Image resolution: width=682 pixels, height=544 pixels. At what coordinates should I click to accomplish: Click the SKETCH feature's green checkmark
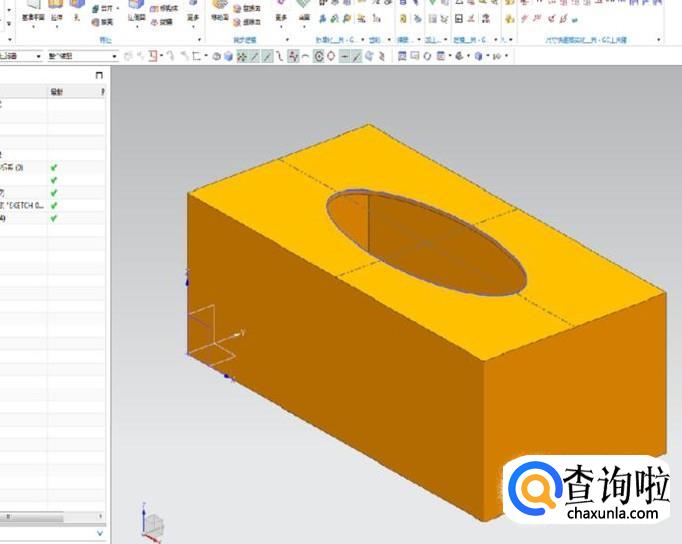click(x=54, y=205)
